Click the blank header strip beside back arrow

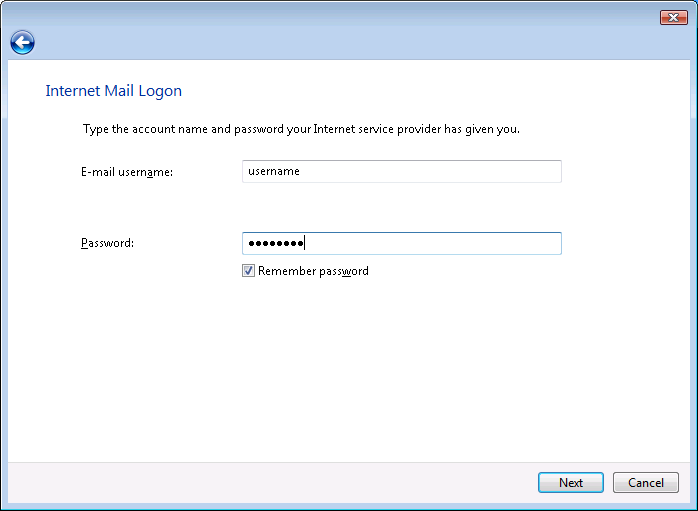click(x=350, y=43)
